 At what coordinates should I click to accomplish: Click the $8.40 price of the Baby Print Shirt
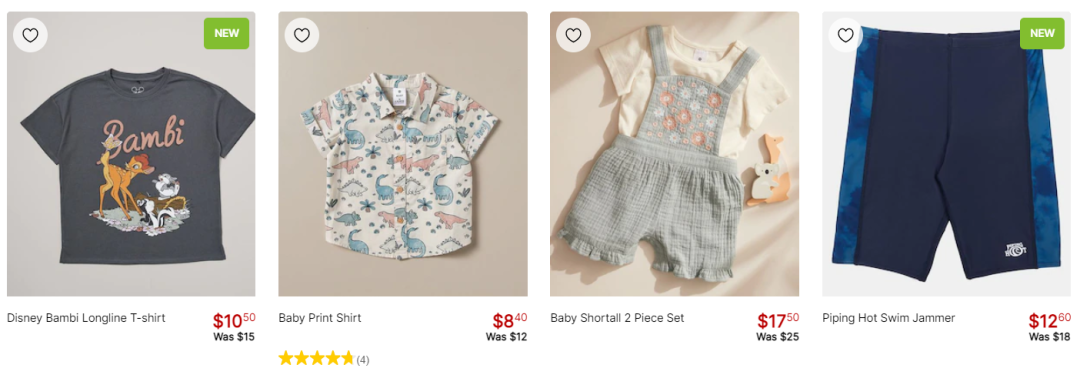pyautogui.click(x=510, y=320)
